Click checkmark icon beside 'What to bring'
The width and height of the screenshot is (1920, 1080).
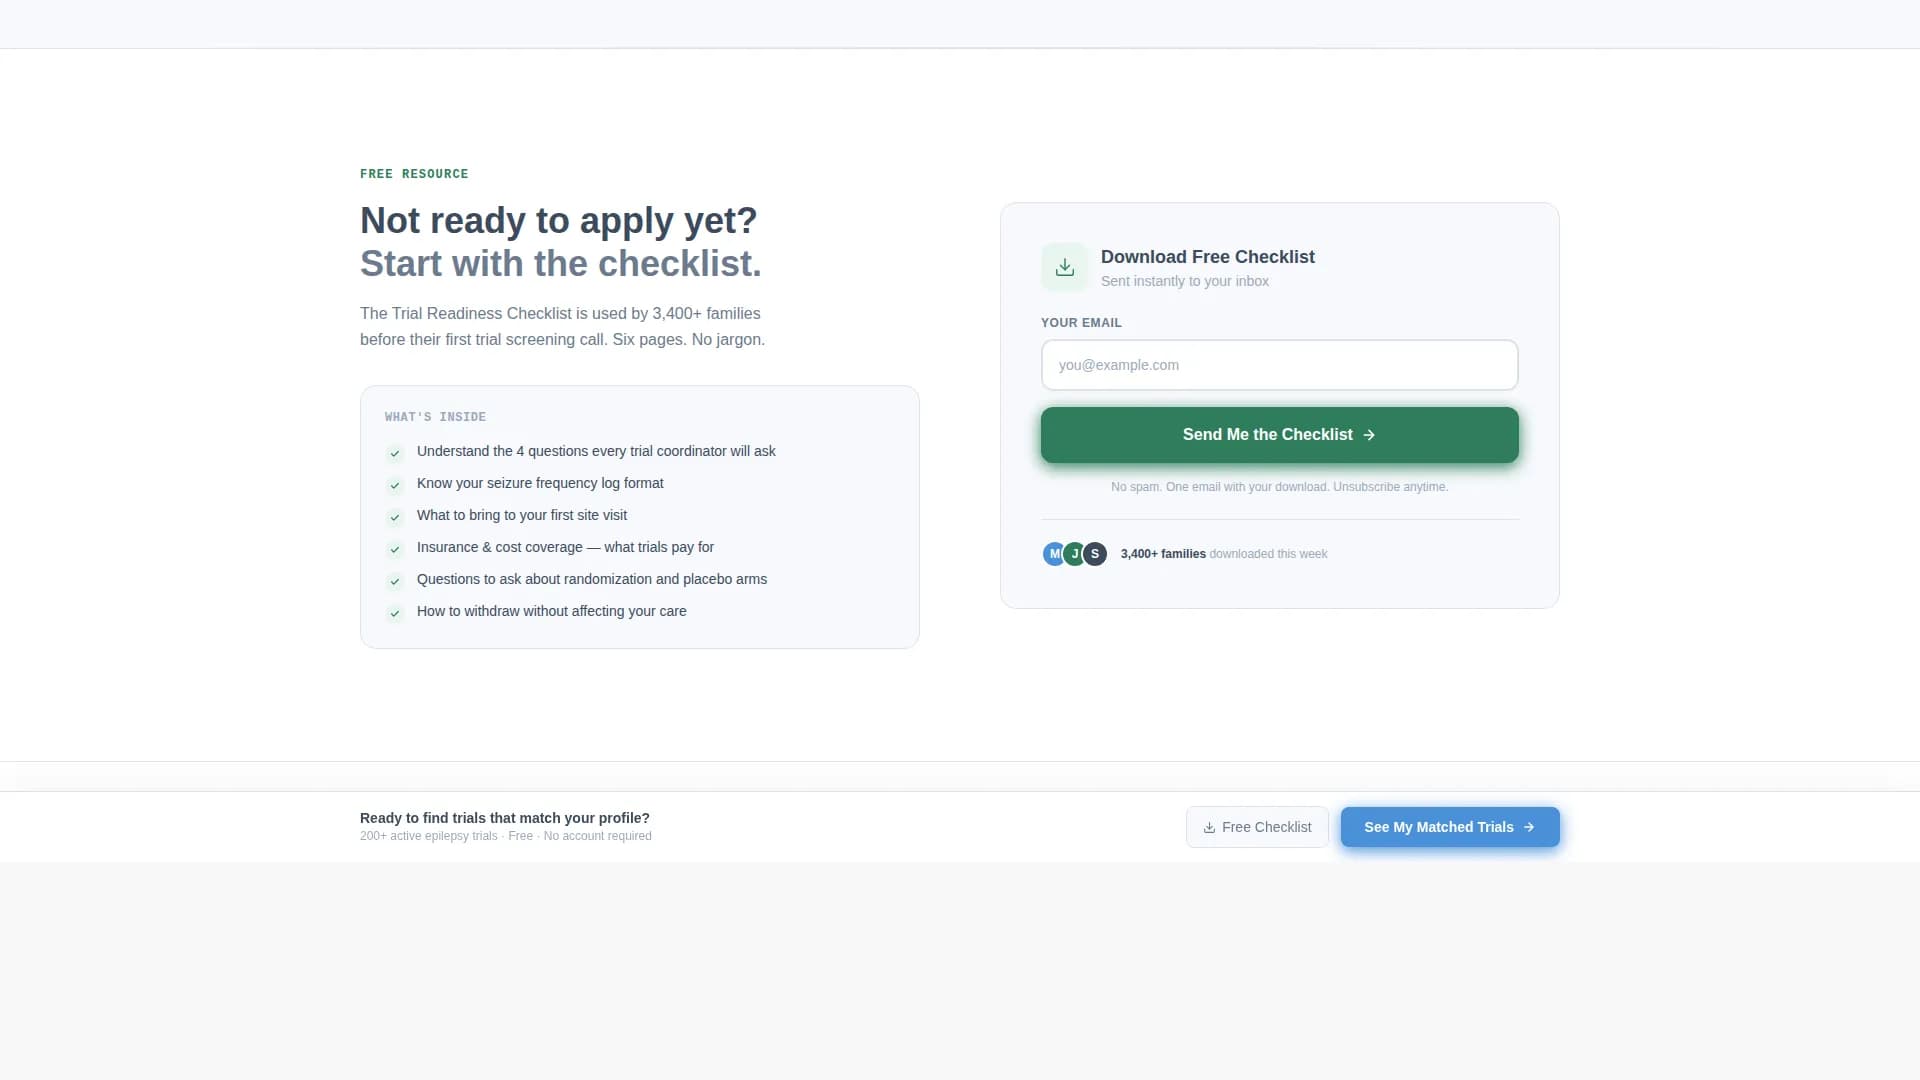pos(395,517)
